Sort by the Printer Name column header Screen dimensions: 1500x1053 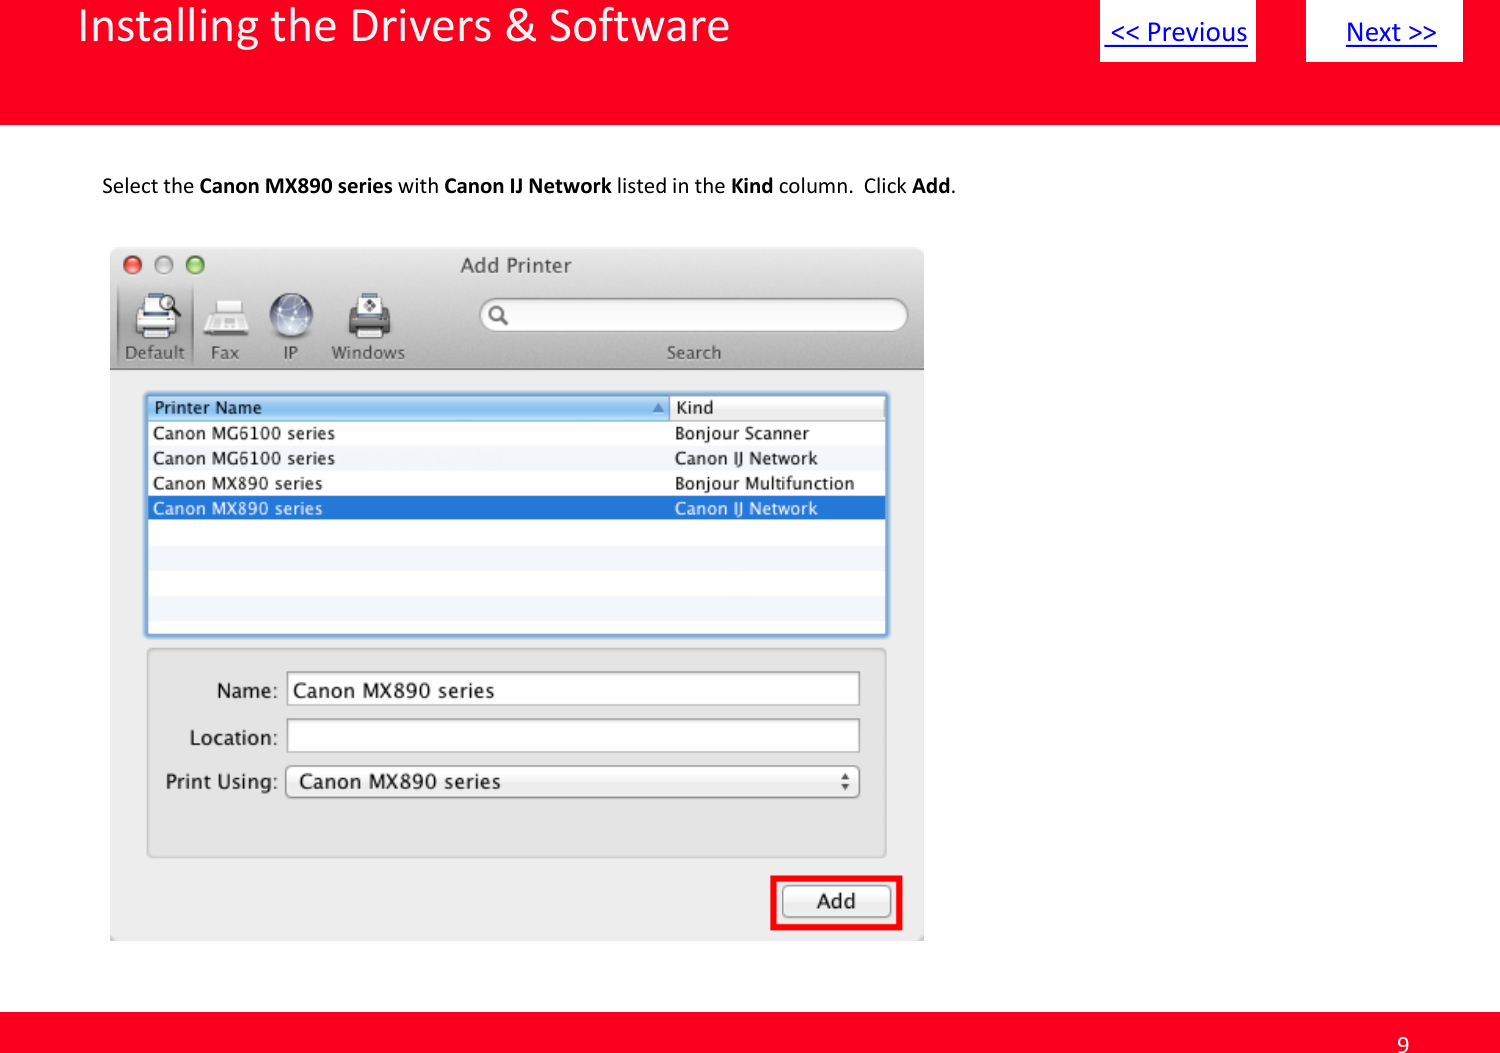tap(408, 408)
